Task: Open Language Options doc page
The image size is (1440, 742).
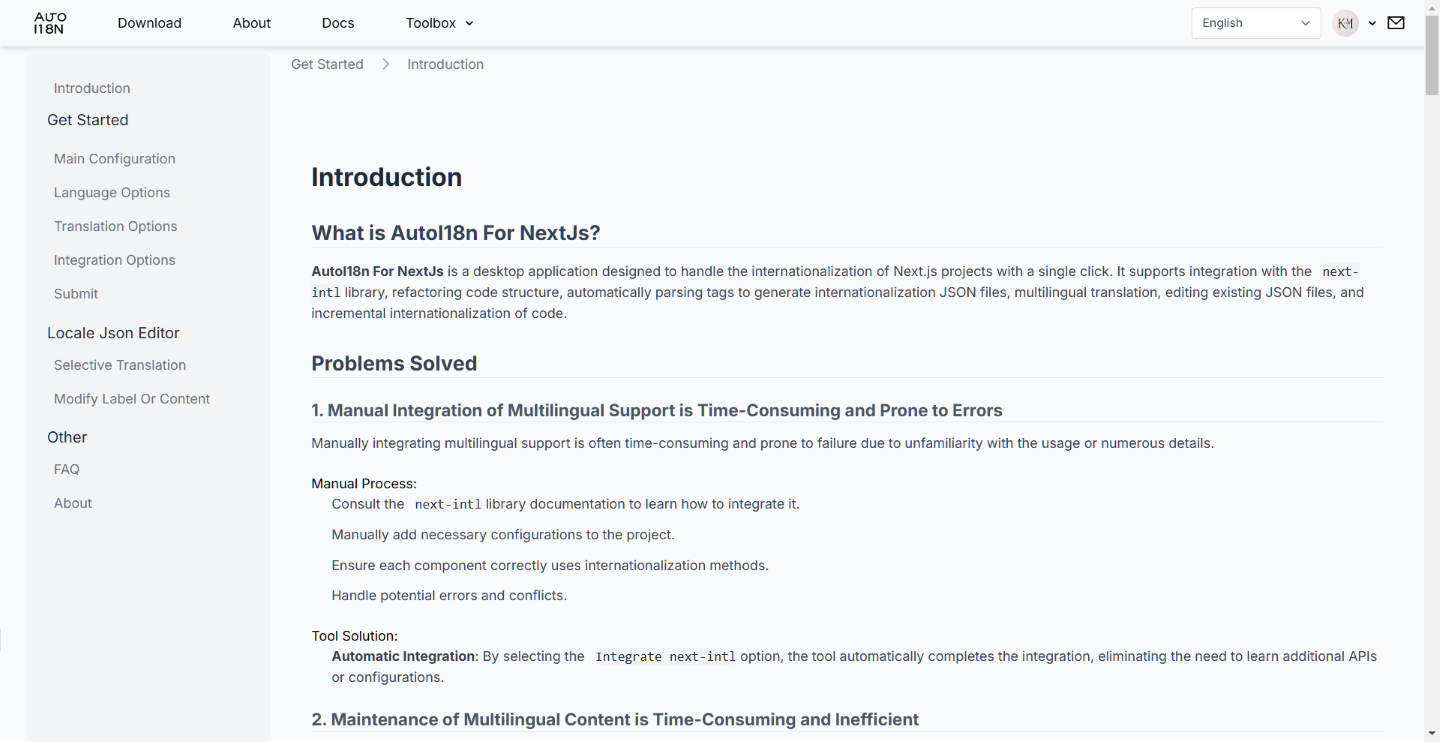Action: [x=112, y=193]
